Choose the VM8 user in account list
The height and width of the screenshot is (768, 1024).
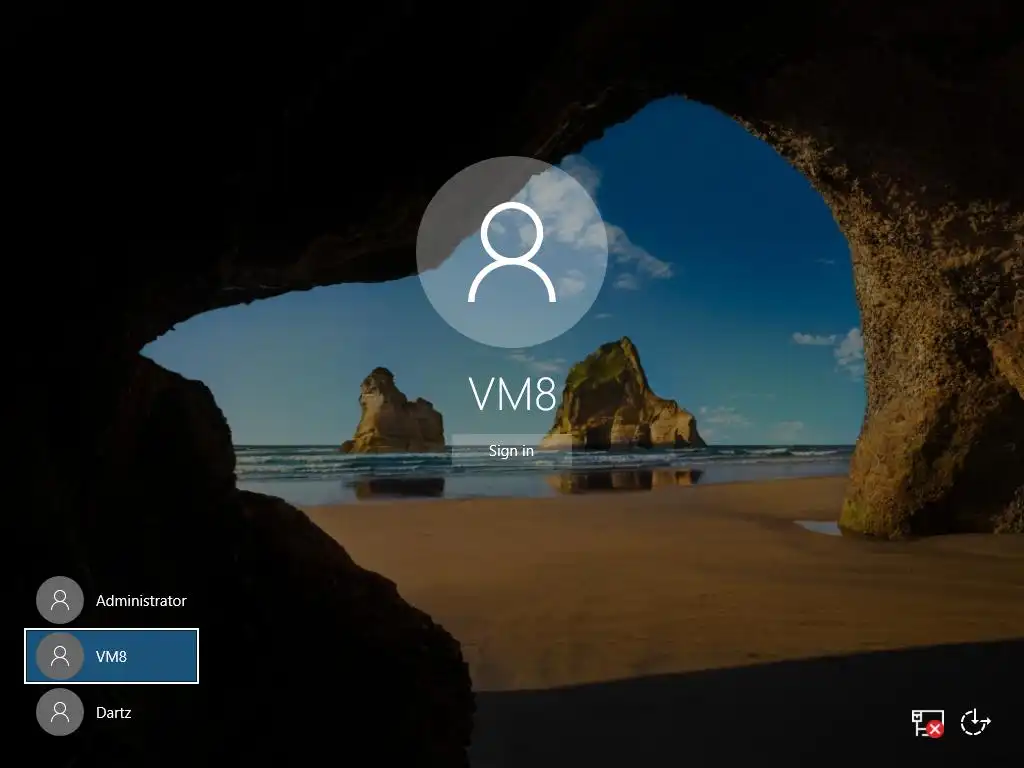tap(112, 656)
